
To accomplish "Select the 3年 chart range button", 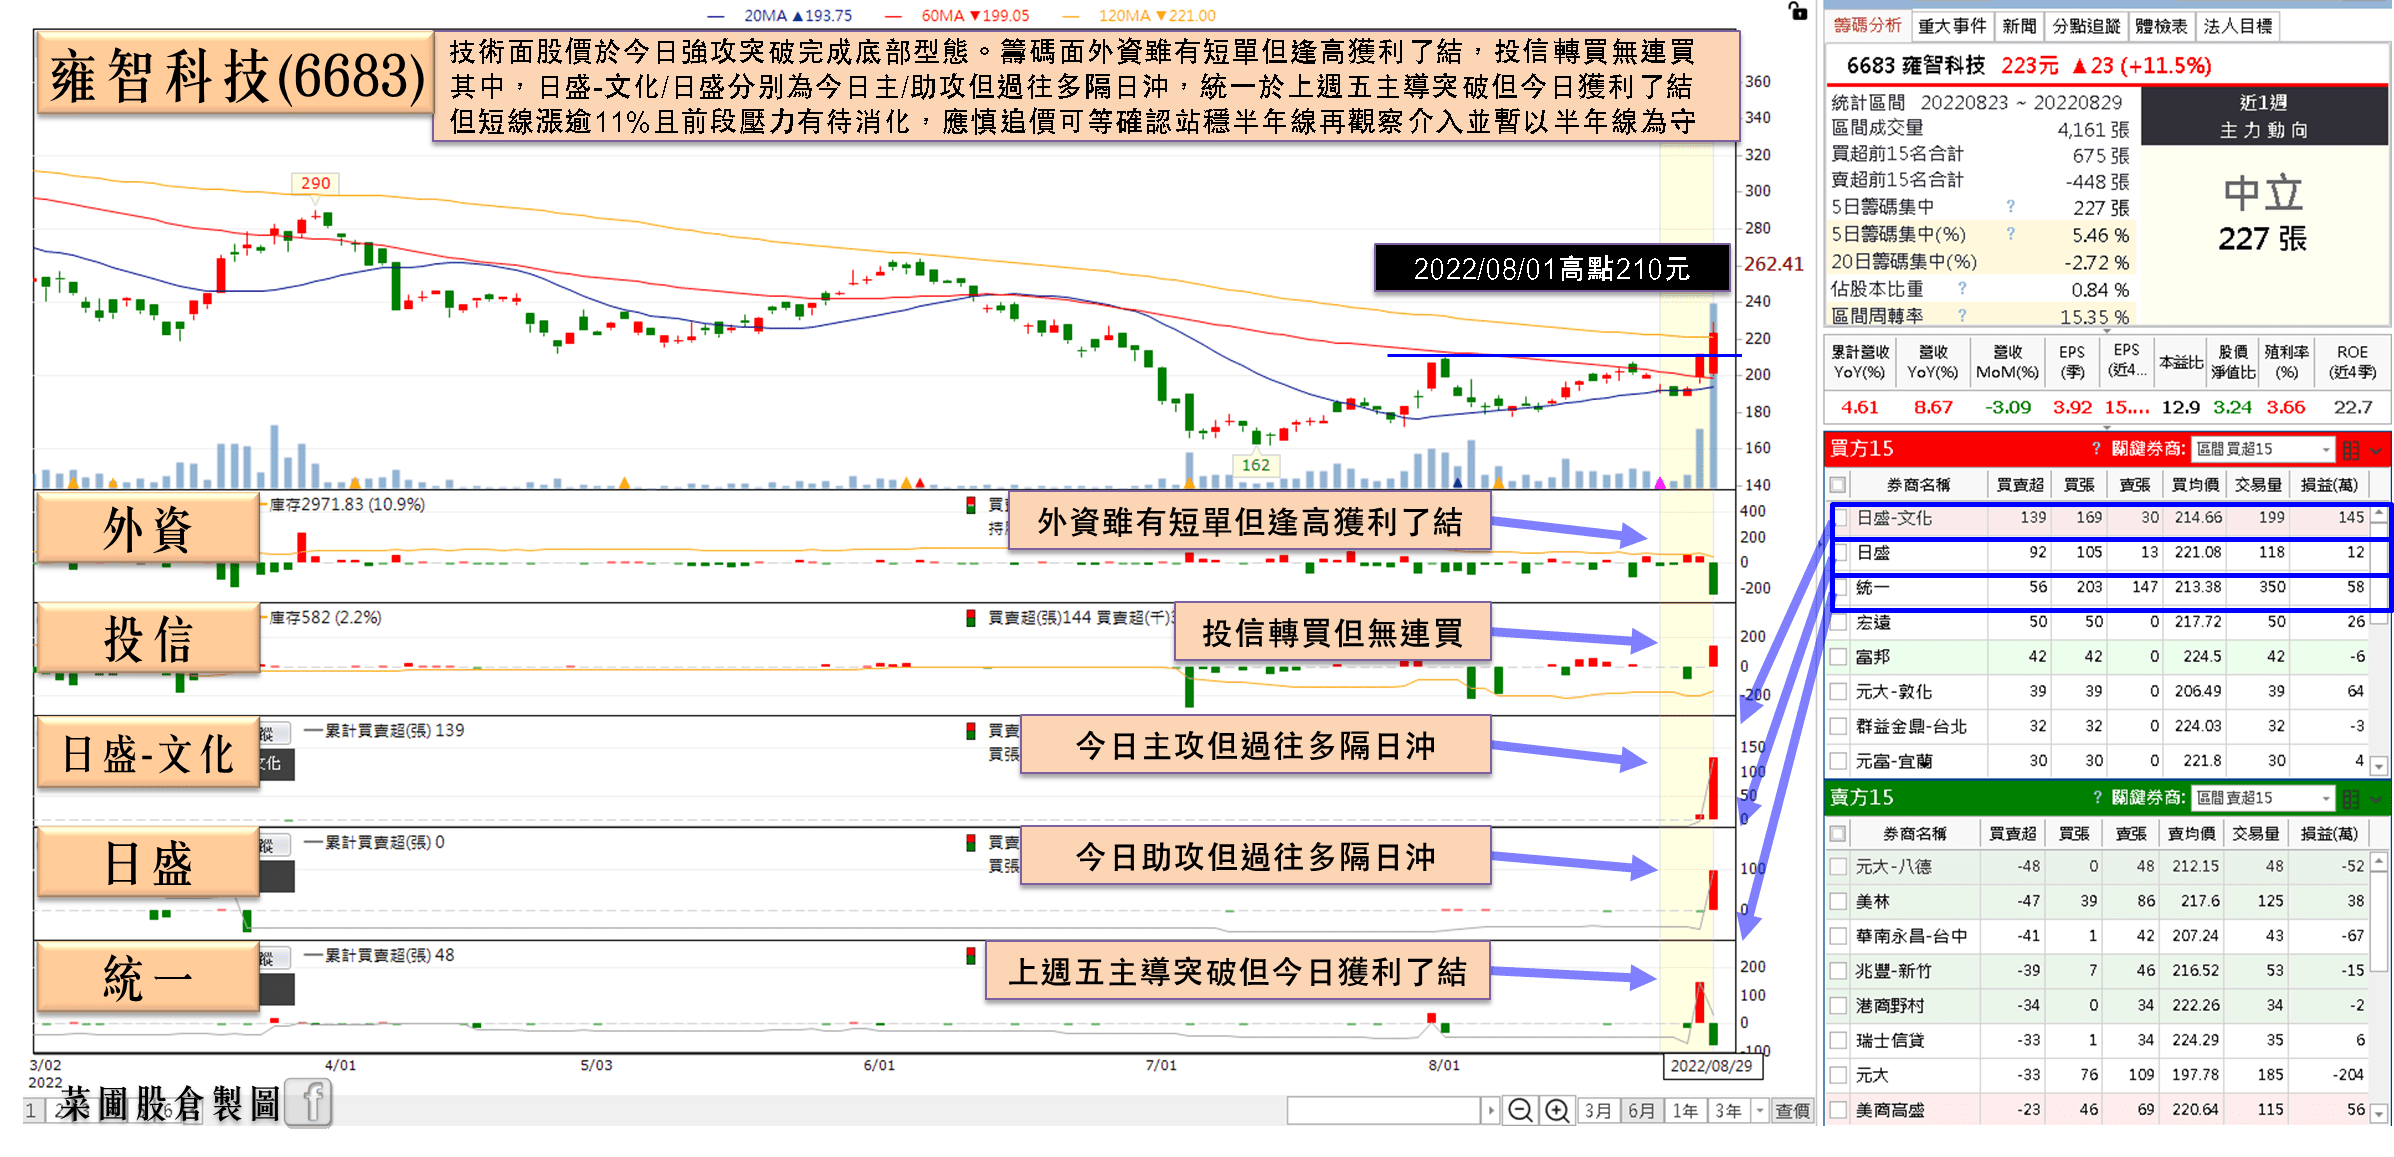I will coord(1729,1111).
